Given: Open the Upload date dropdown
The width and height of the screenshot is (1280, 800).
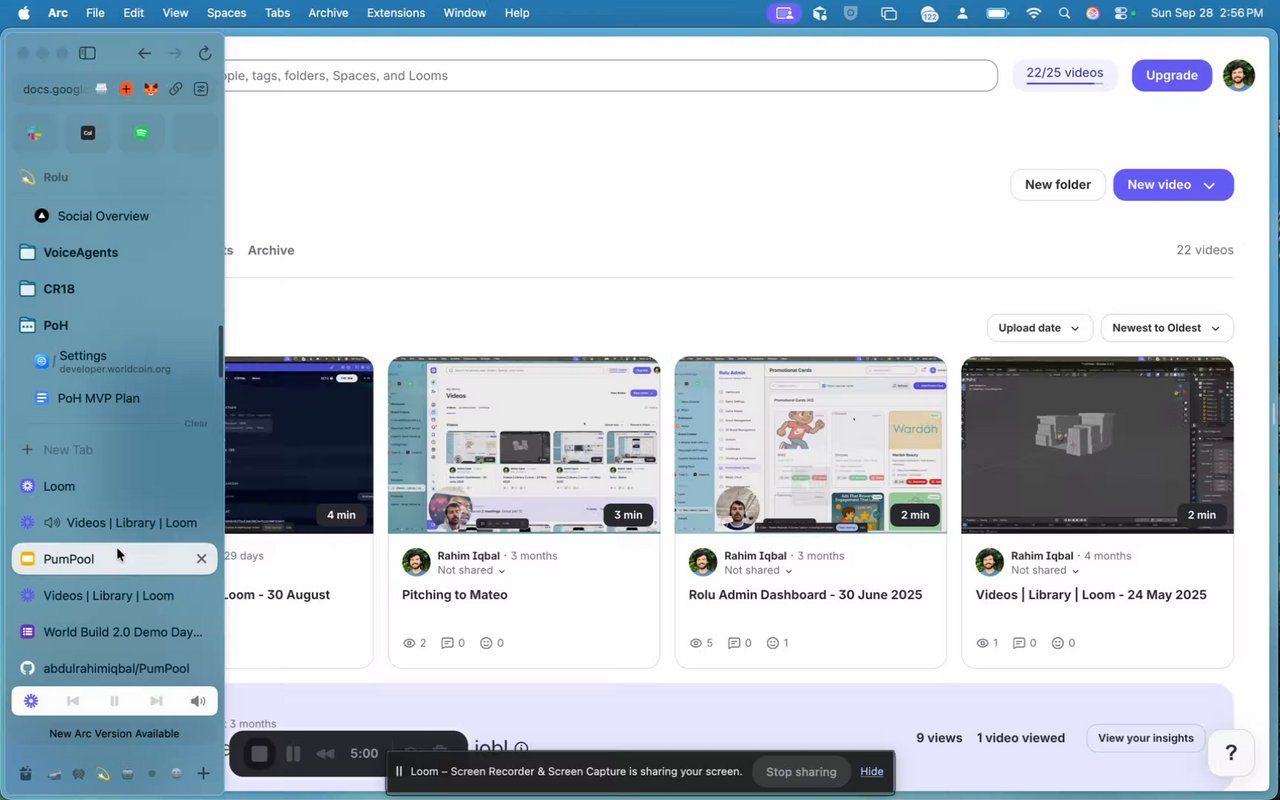Looking at the screenshot, I should tap(1038, 328).
